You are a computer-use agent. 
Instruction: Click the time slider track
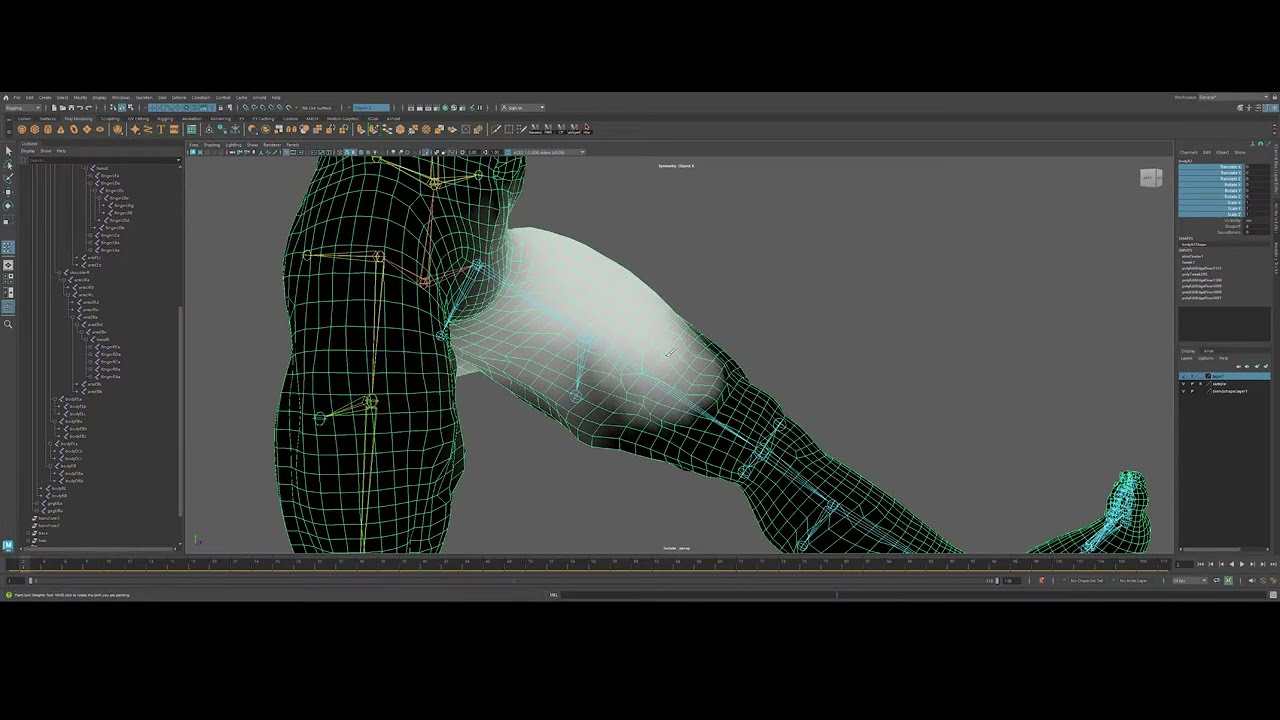590,565
